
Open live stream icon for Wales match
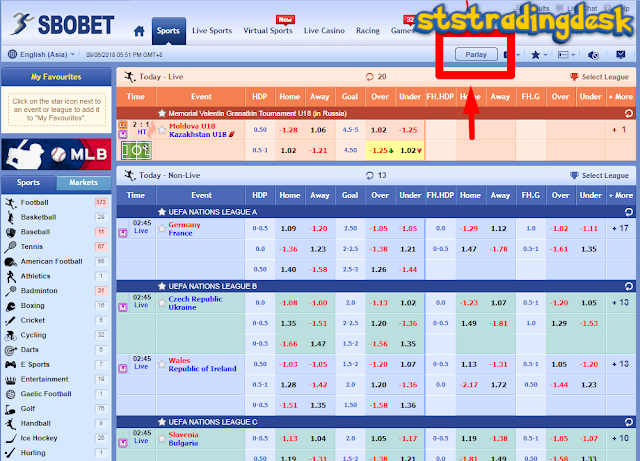[123, 368]
